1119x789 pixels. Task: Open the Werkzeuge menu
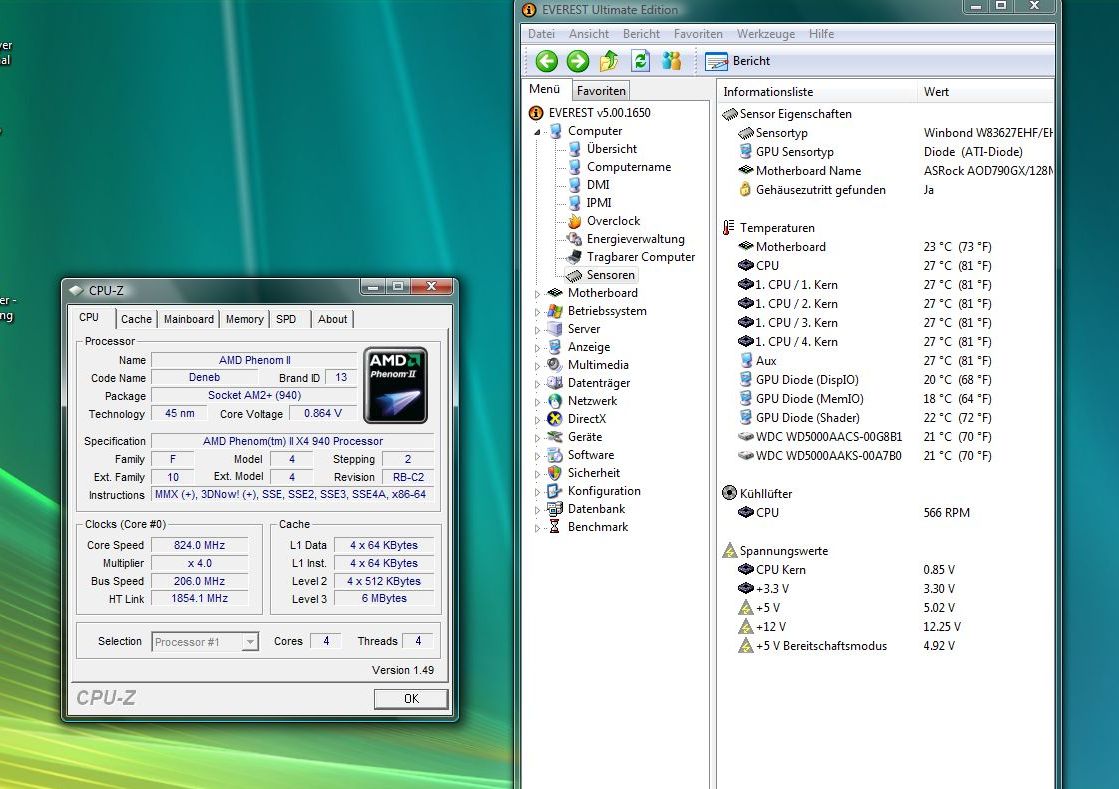(x=765, y=34)
